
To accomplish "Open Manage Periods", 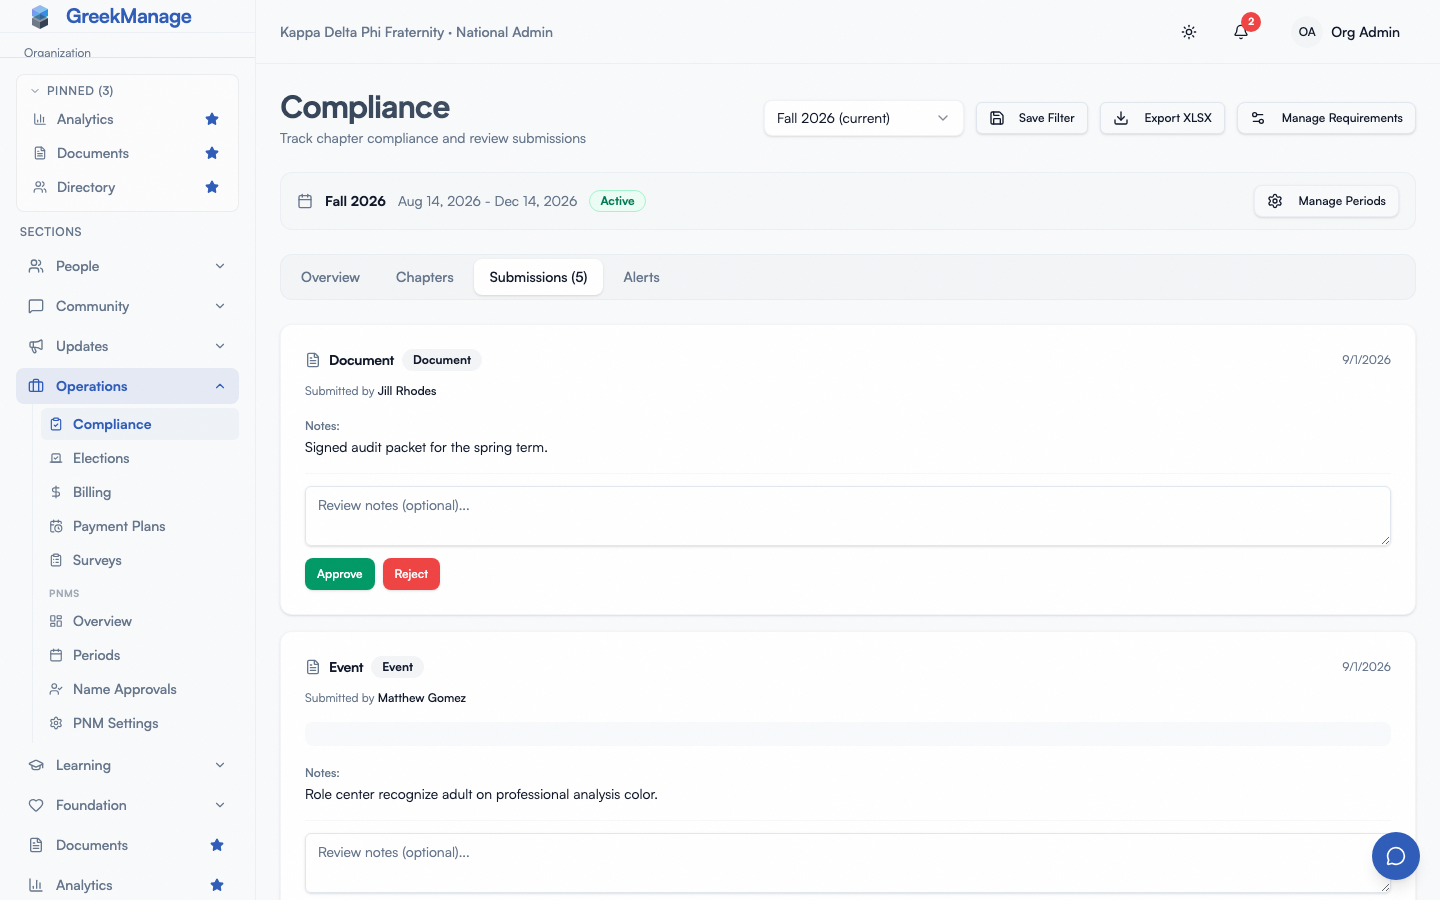I will point(1326,201).
